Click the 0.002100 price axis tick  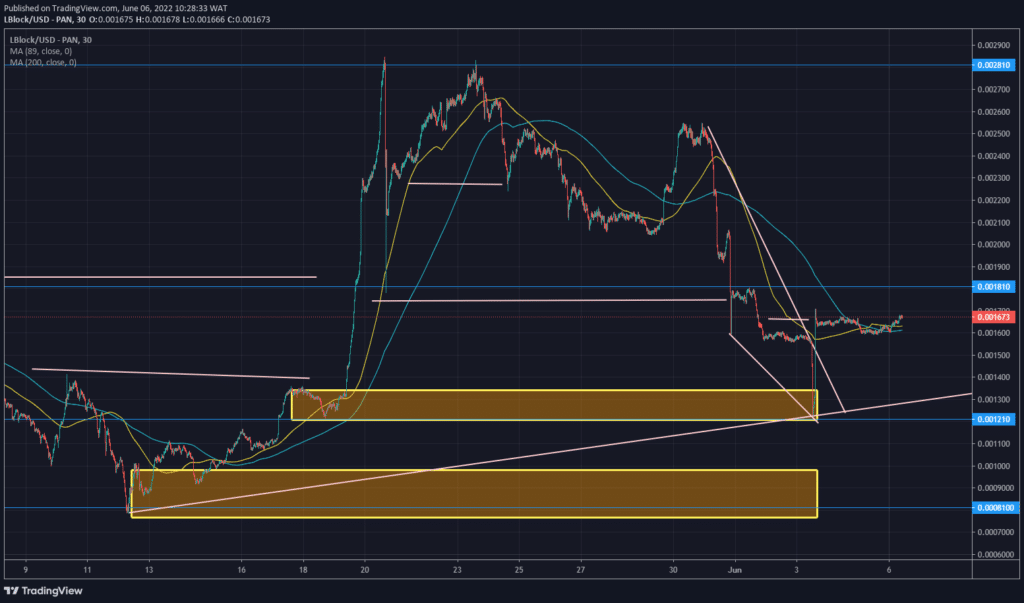coord(995,223)
